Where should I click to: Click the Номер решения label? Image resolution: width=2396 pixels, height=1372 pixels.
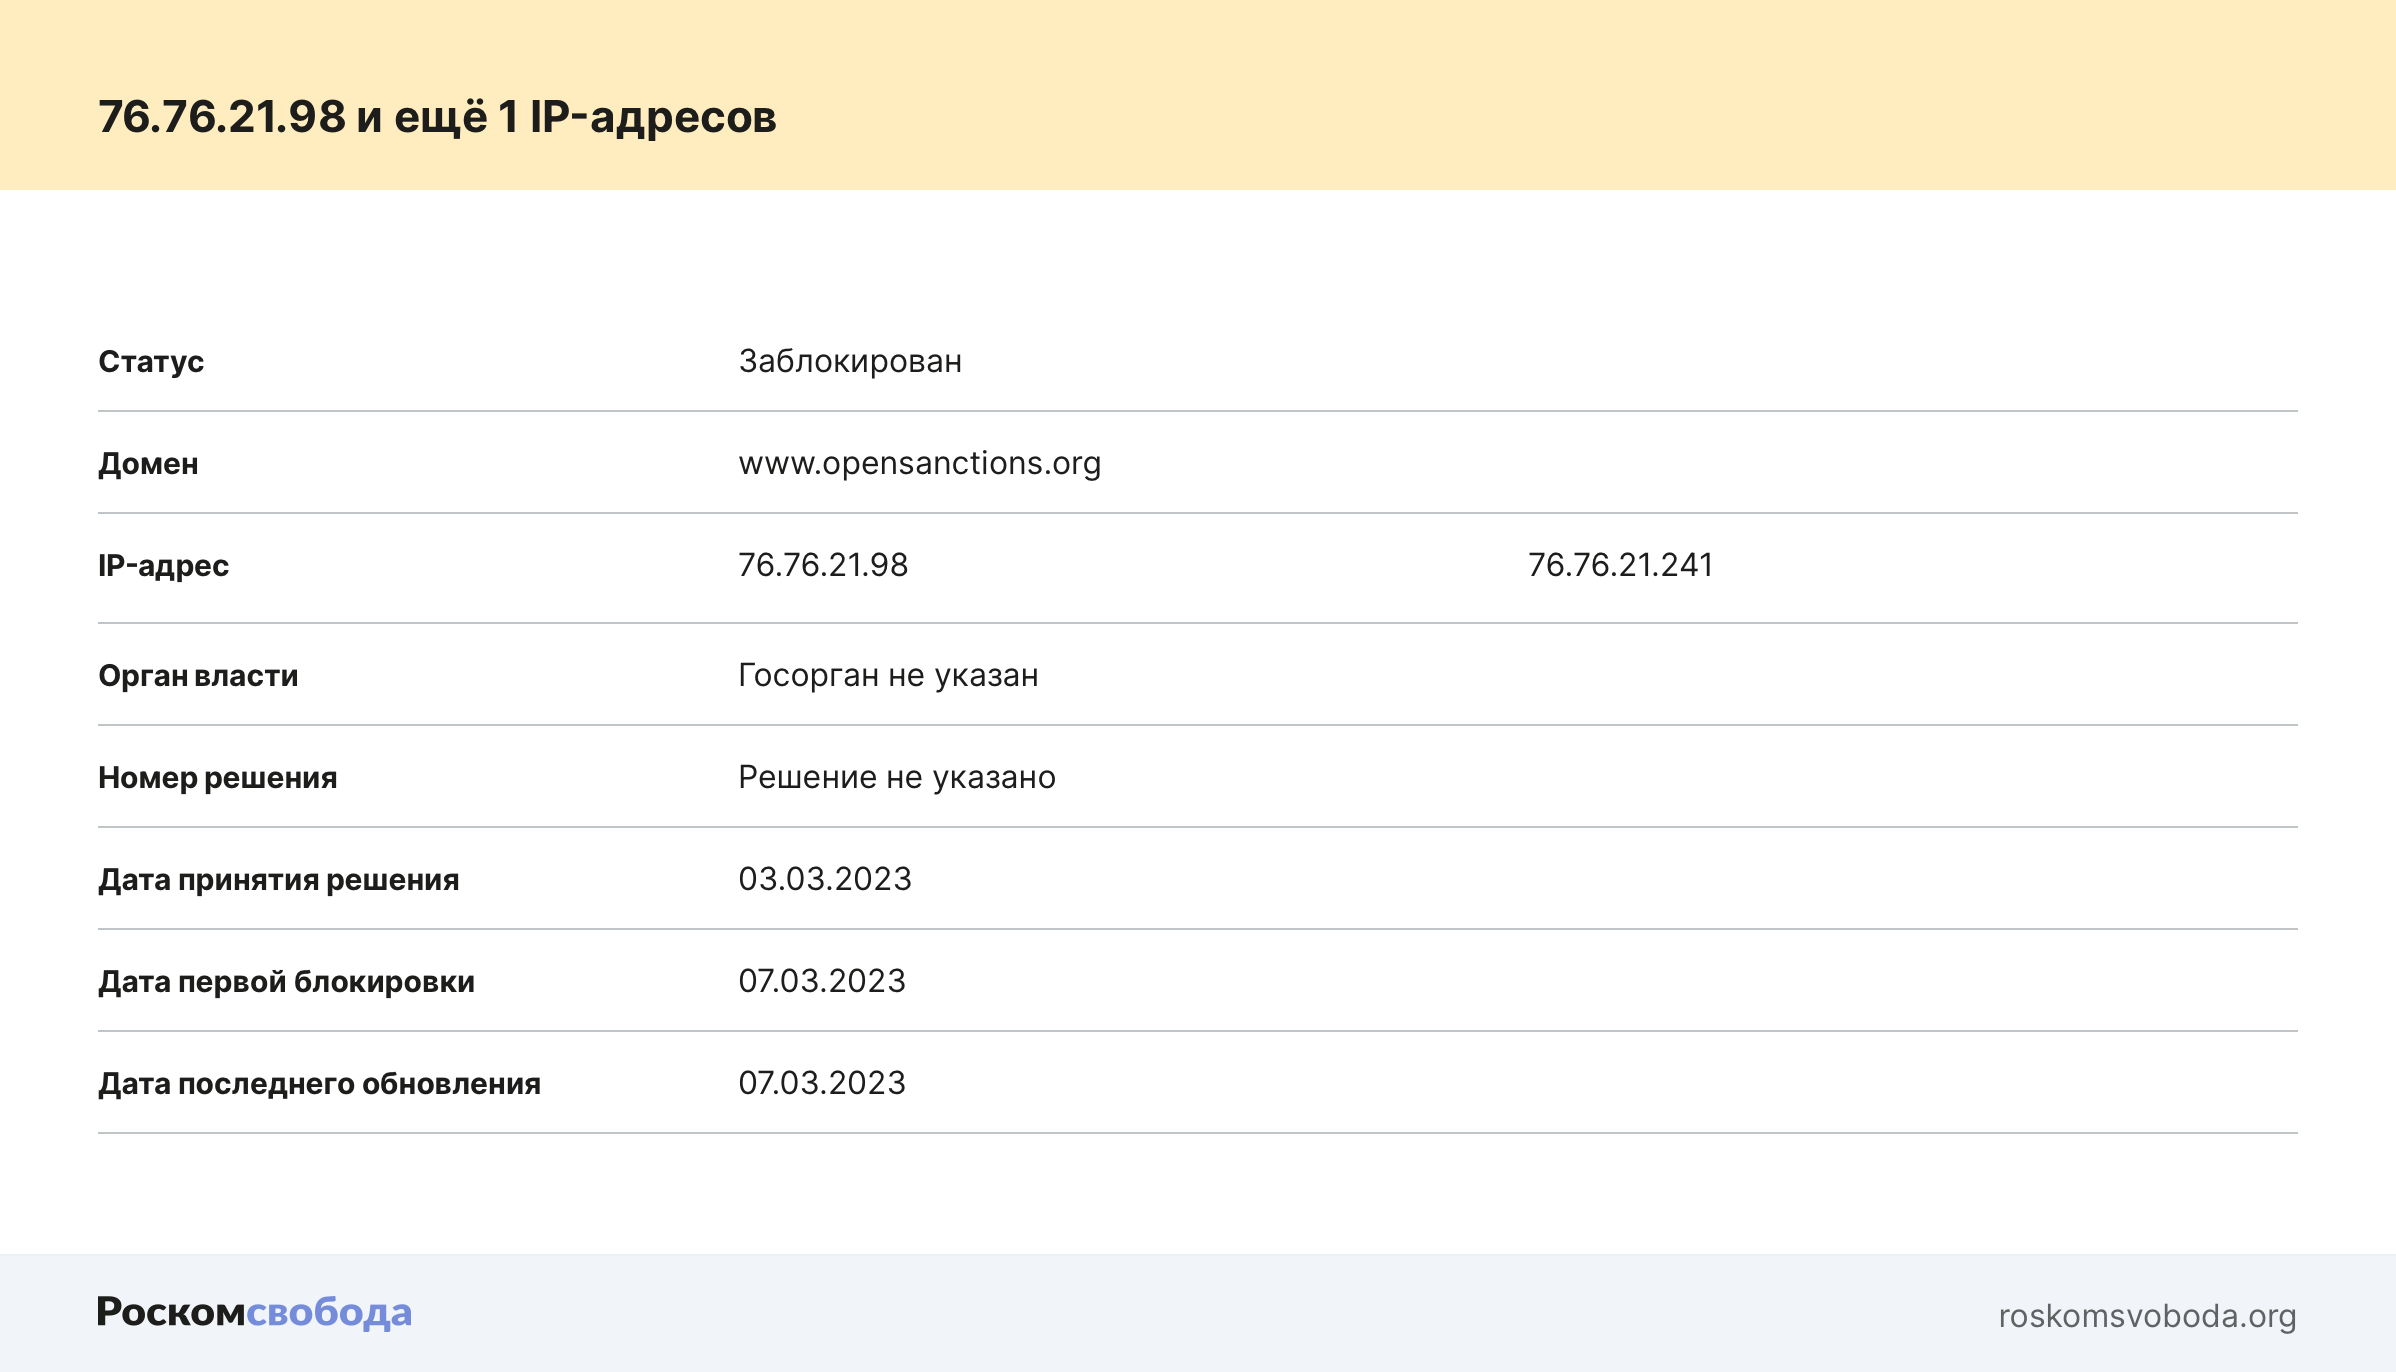coord(217,778)
